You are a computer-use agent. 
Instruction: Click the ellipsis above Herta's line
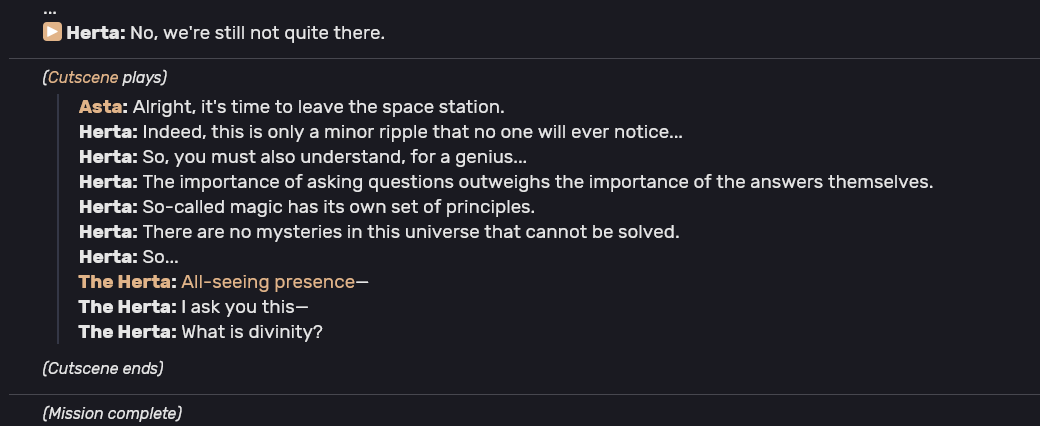click(x=50, y=8)
